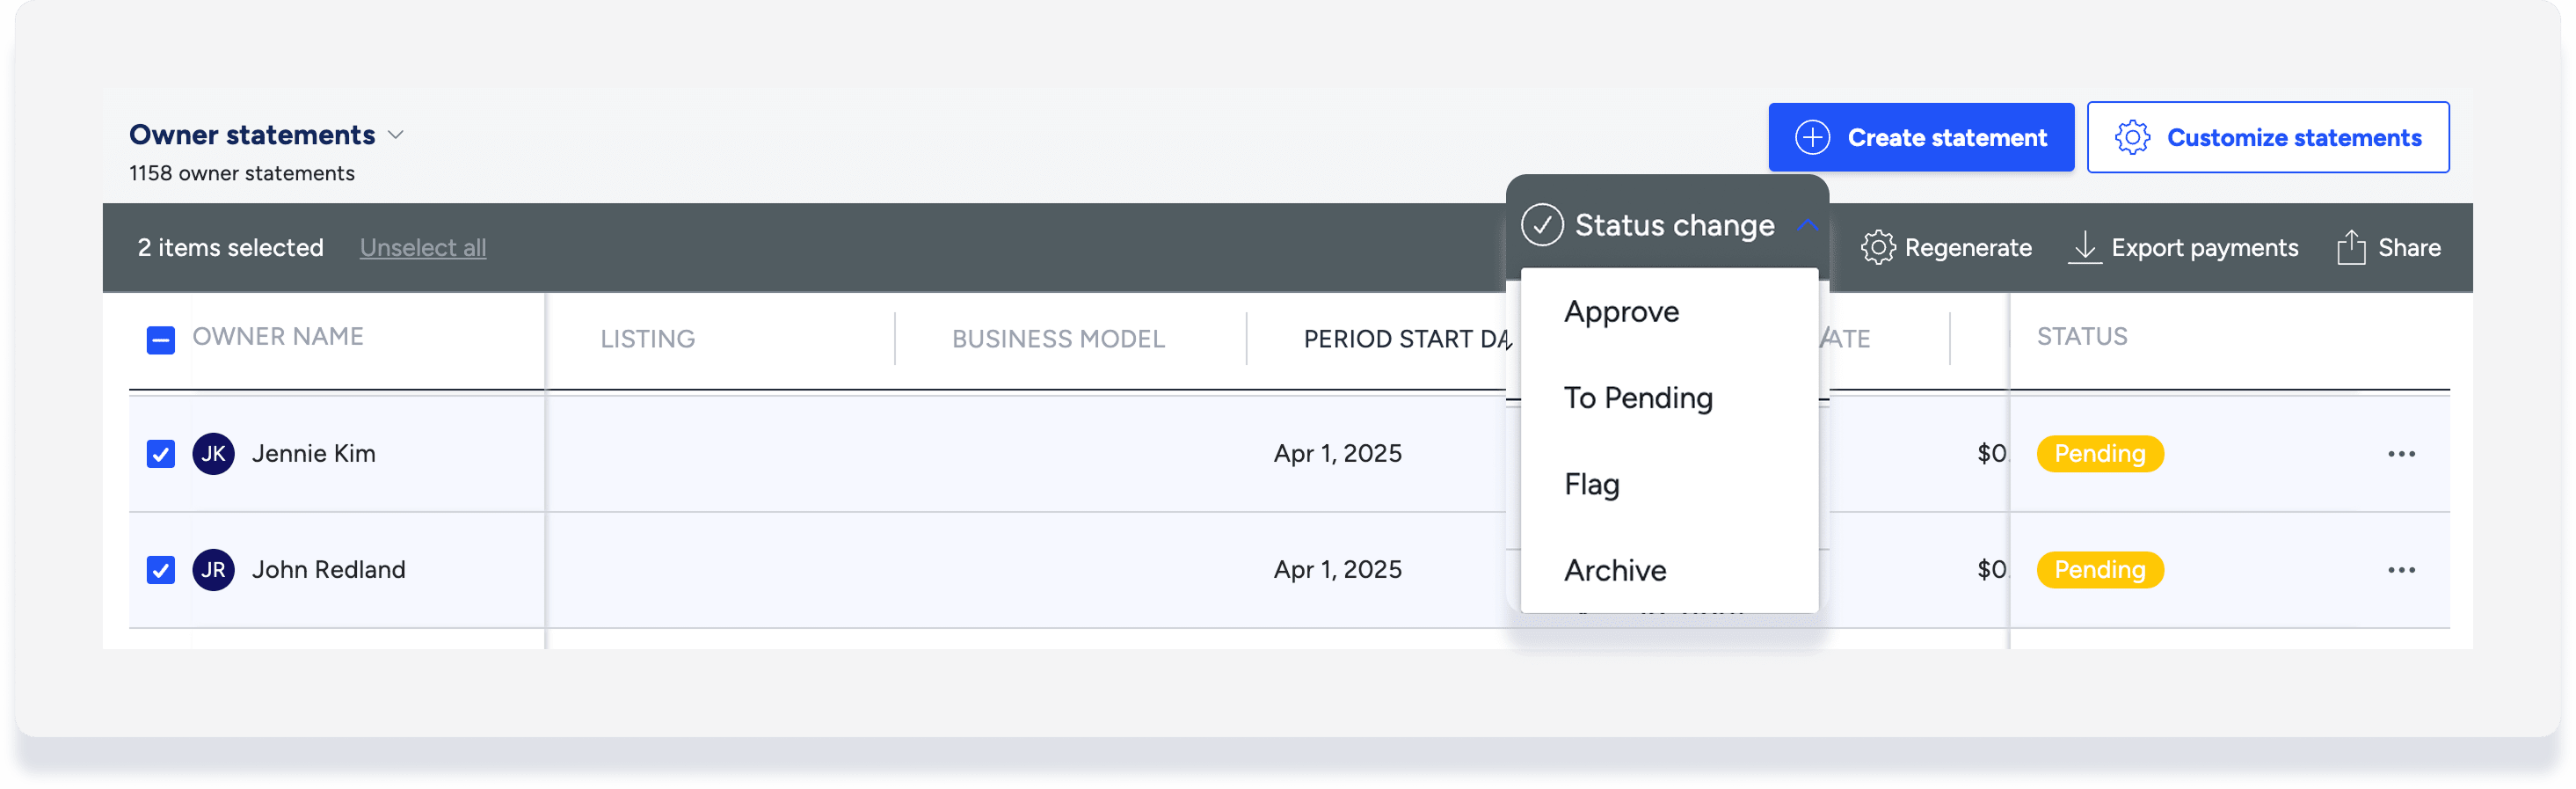Select Approve from the status menu

(x=1621, y=312)
